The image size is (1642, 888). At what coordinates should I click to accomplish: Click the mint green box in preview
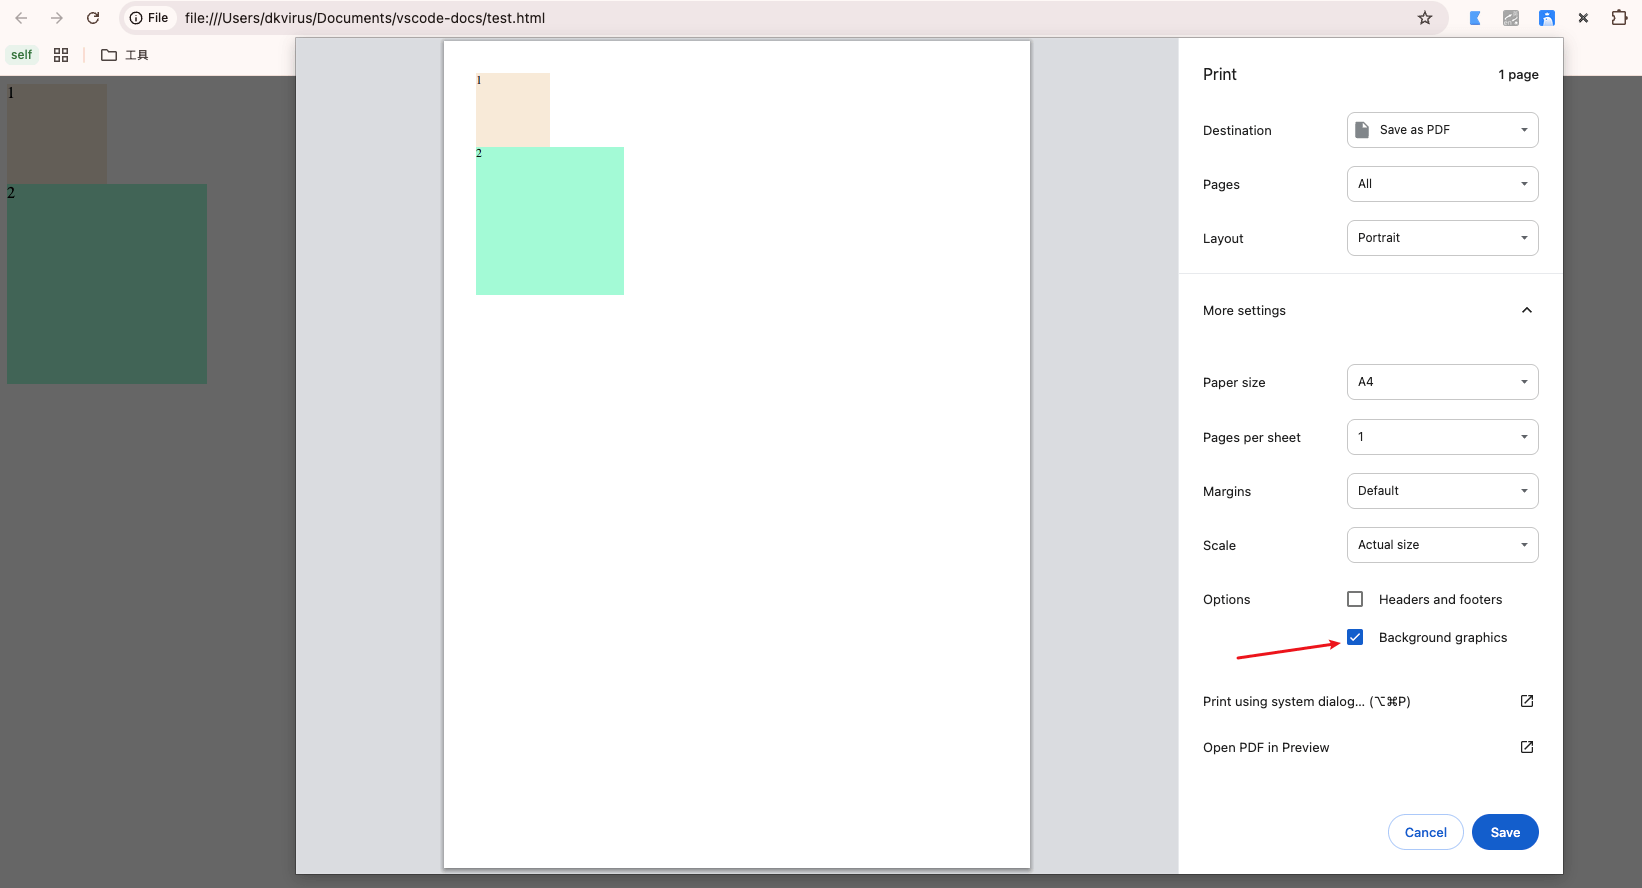point(550,221)
